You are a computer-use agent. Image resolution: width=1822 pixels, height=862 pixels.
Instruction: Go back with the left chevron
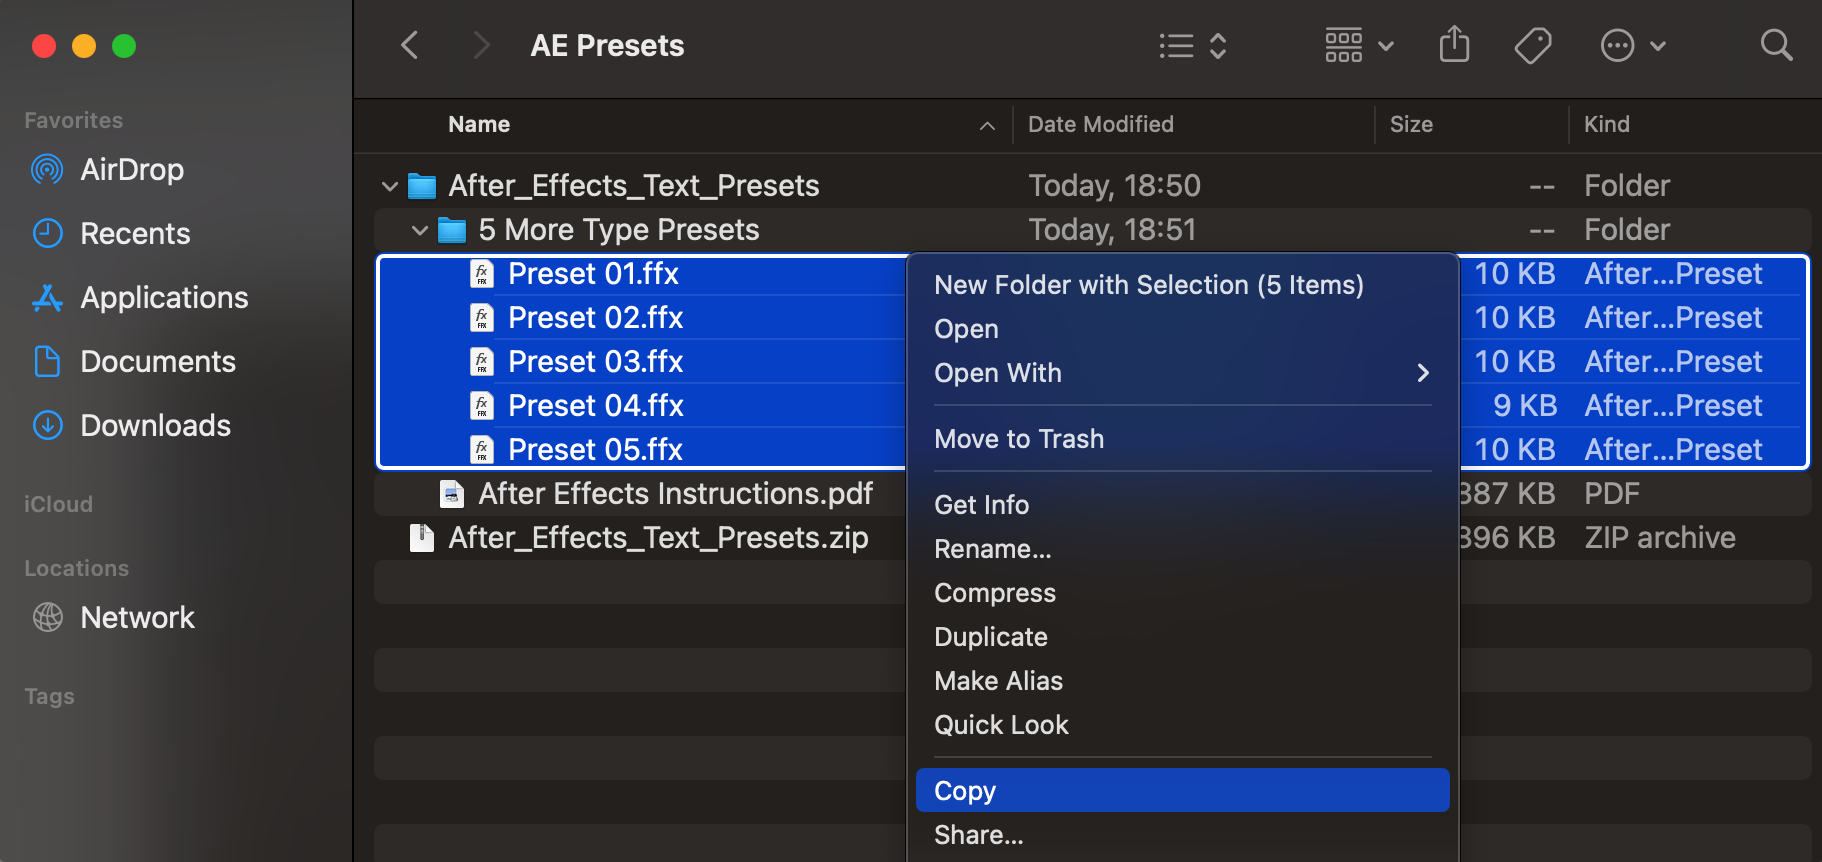tap(410, 45)
